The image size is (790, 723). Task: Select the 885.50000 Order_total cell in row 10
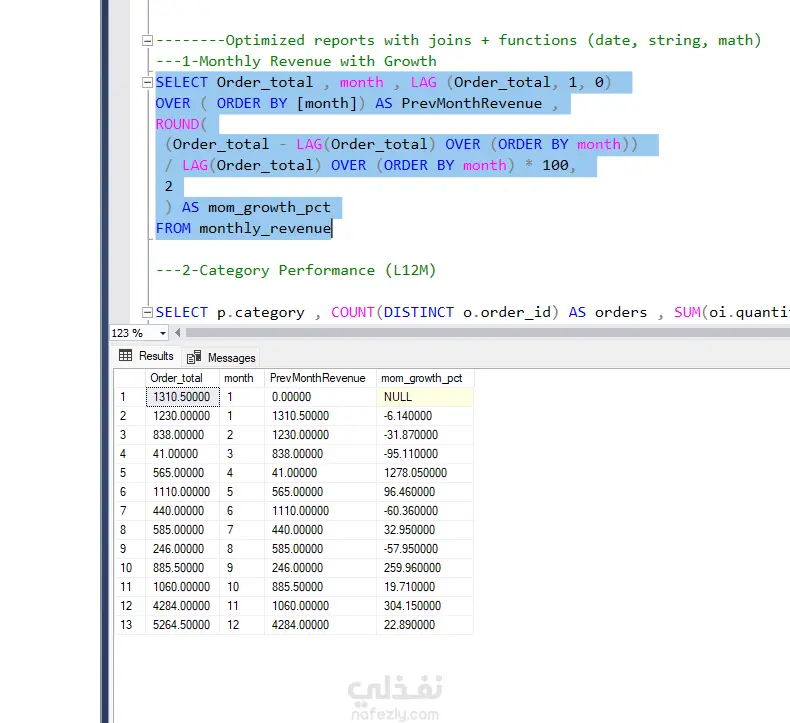pos(182,568)
